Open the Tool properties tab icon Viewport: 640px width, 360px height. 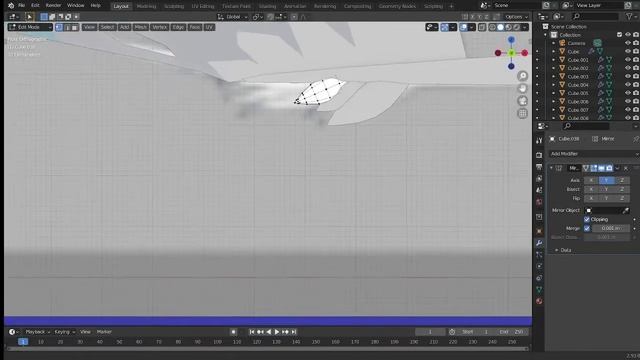(x=539, y=140)
